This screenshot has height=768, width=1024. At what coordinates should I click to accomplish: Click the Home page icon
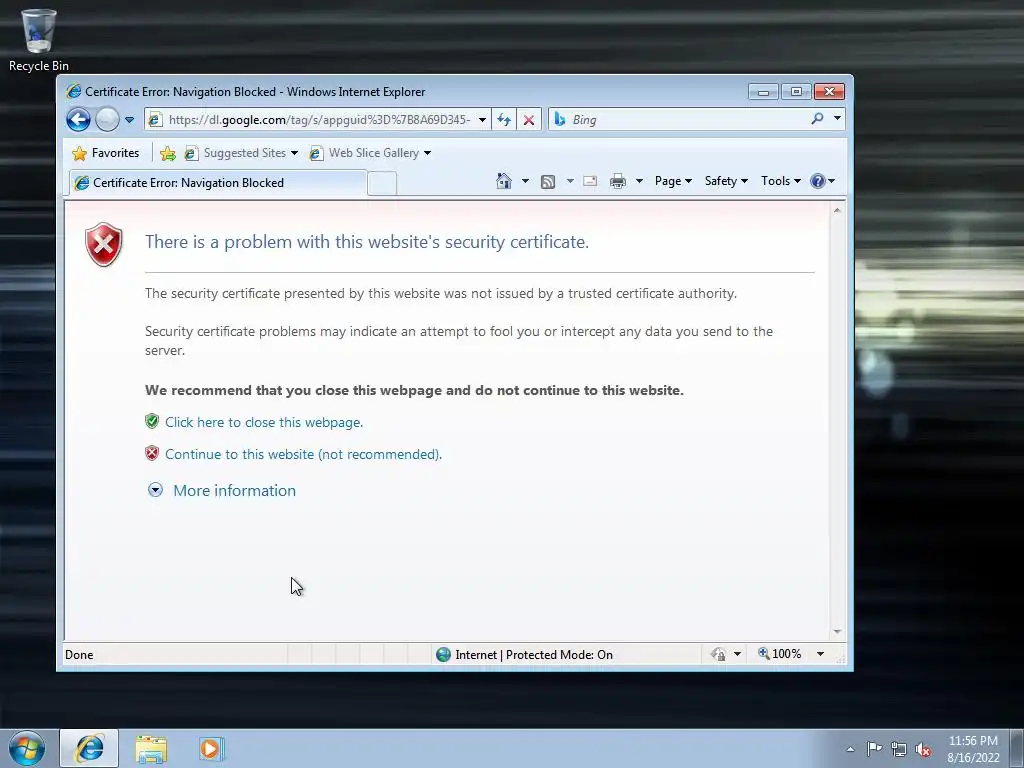click(504, 181)
